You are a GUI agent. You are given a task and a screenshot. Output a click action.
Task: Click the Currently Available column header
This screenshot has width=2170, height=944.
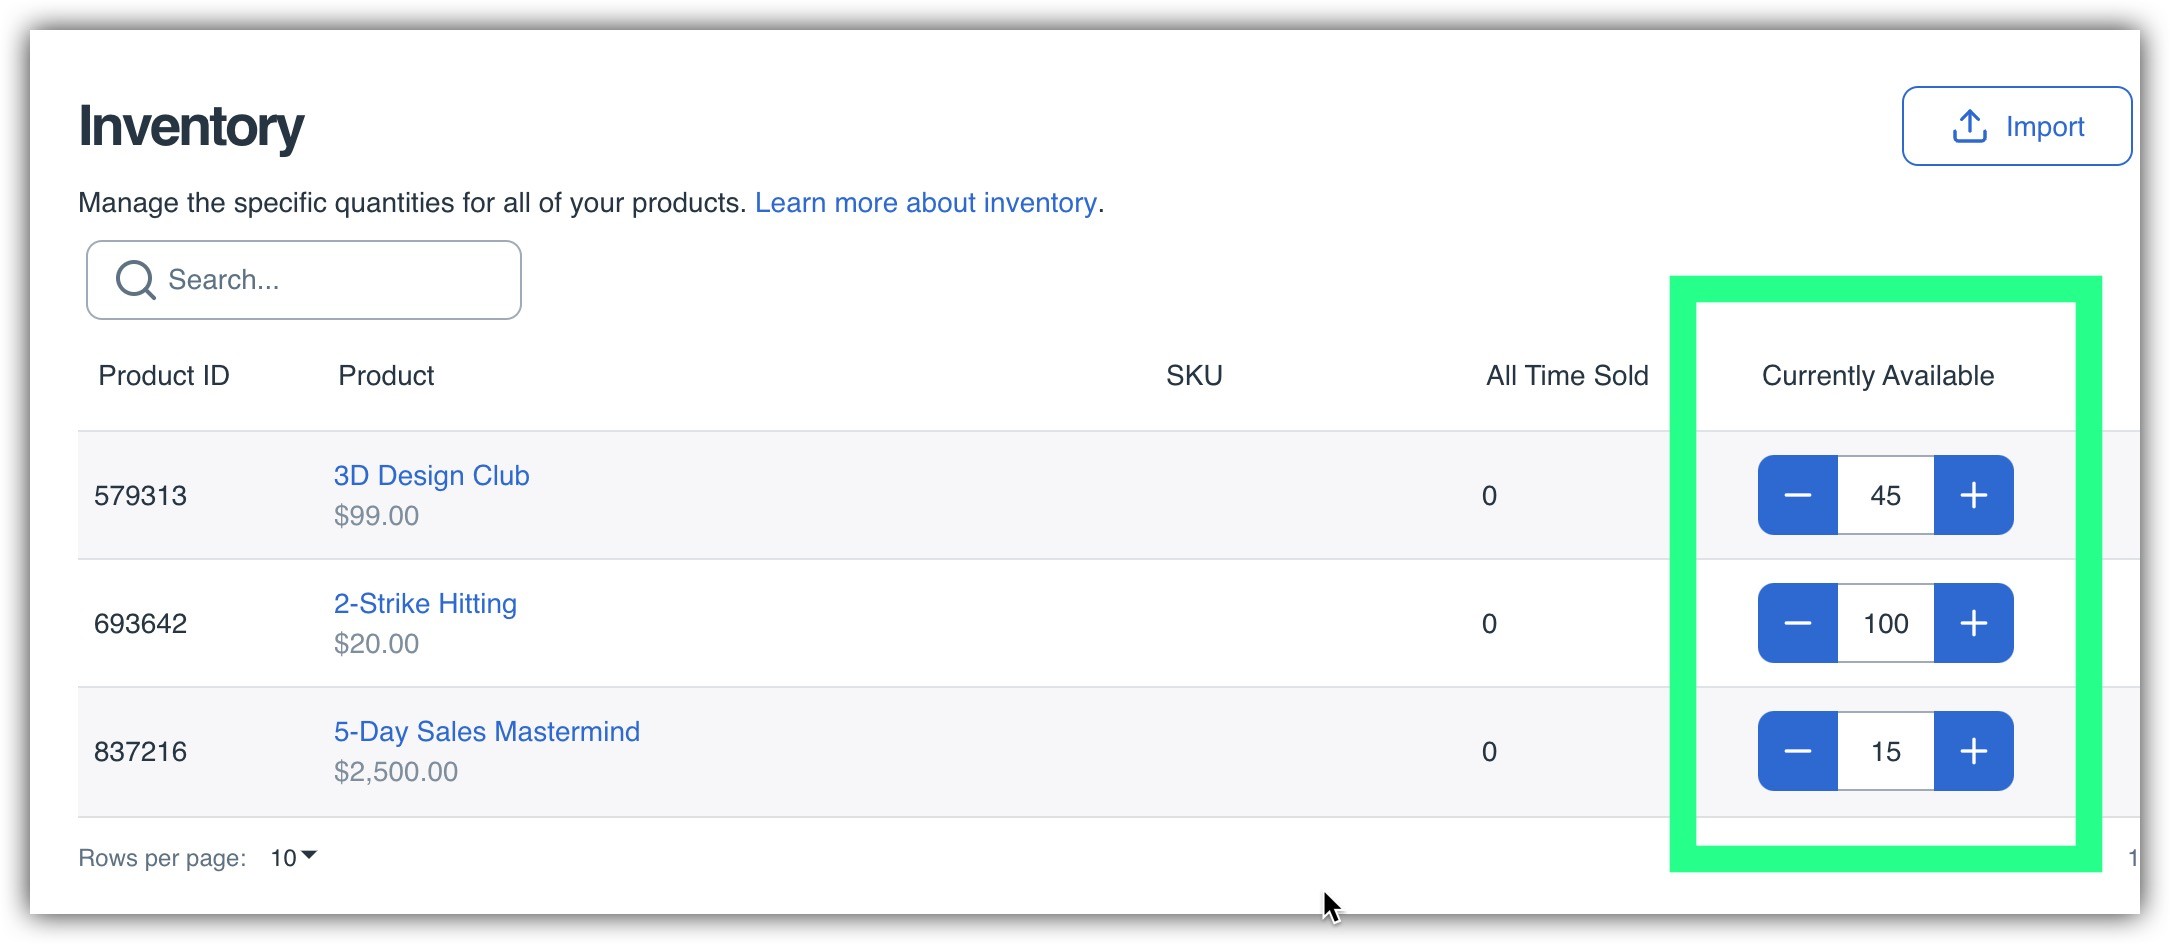1877,376
